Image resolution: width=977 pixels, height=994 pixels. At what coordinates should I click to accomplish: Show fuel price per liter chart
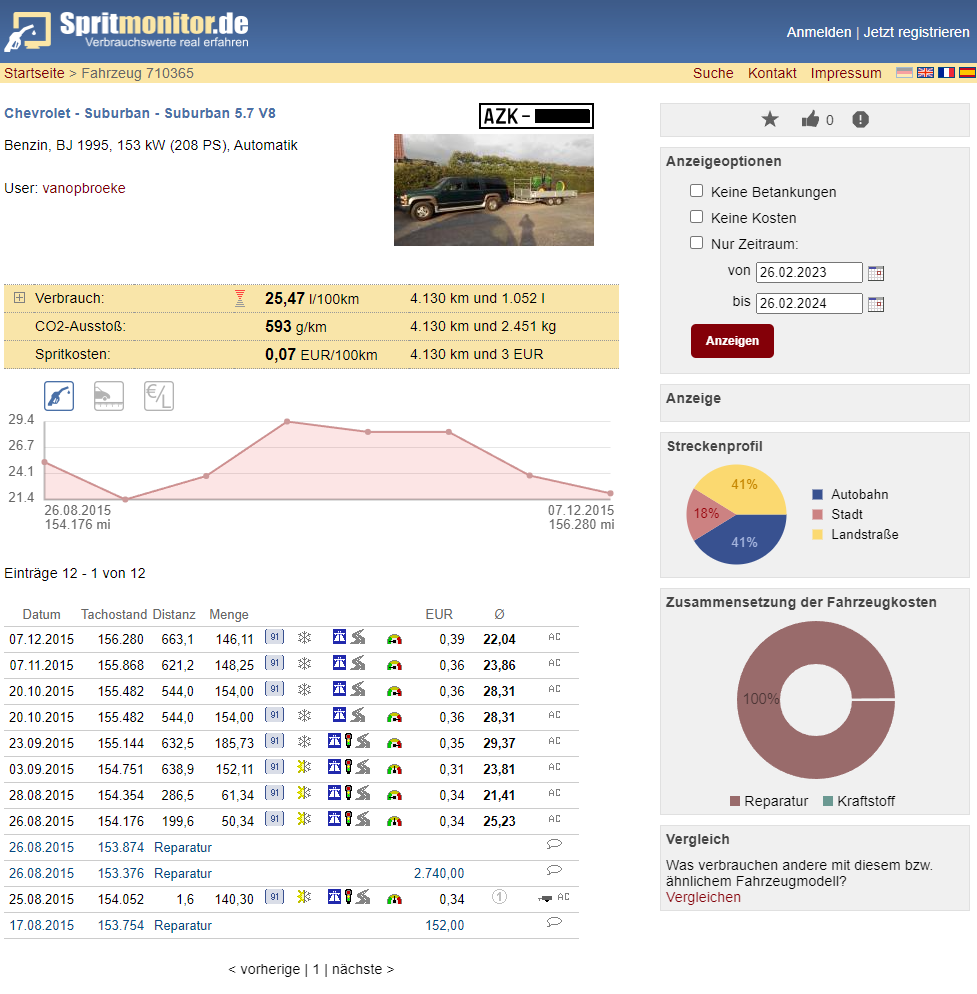tap(159, 396)
